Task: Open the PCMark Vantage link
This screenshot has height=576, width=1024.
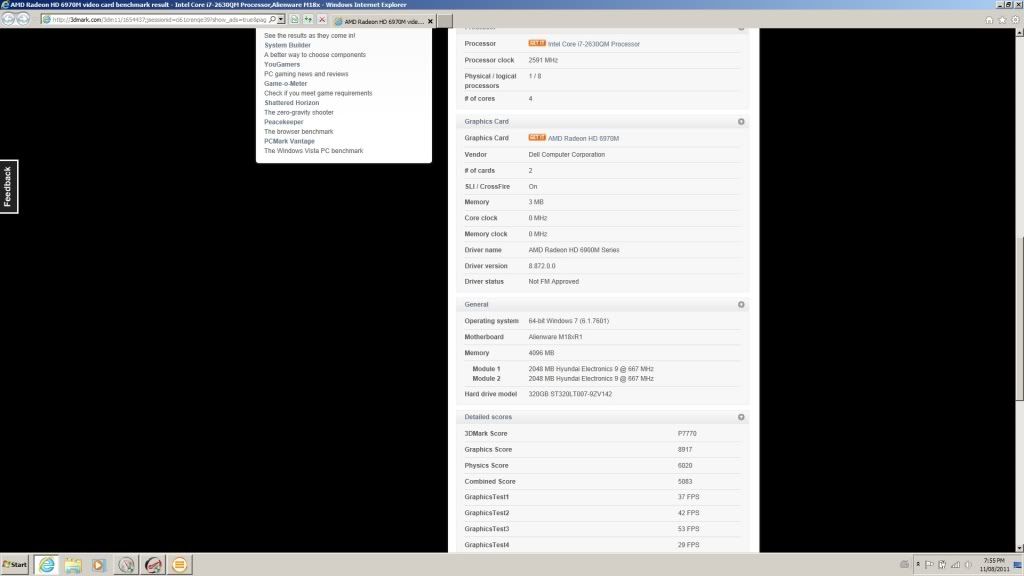Action: click(x=289, y=141)
